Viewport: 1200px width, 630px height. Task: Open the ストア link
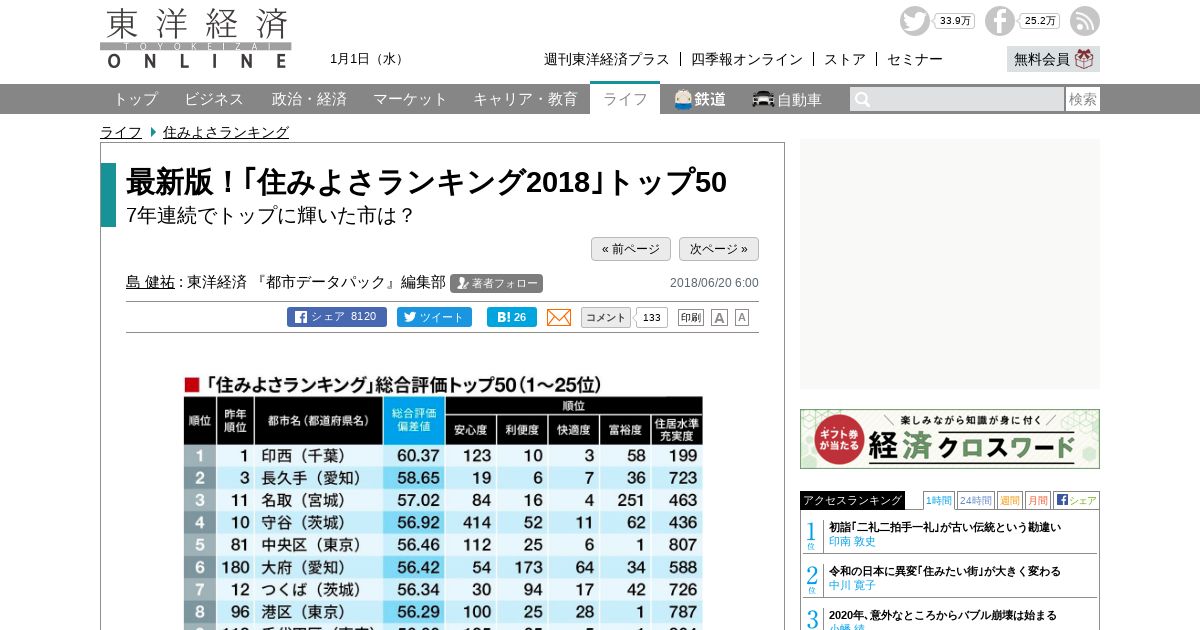point(845,59)
